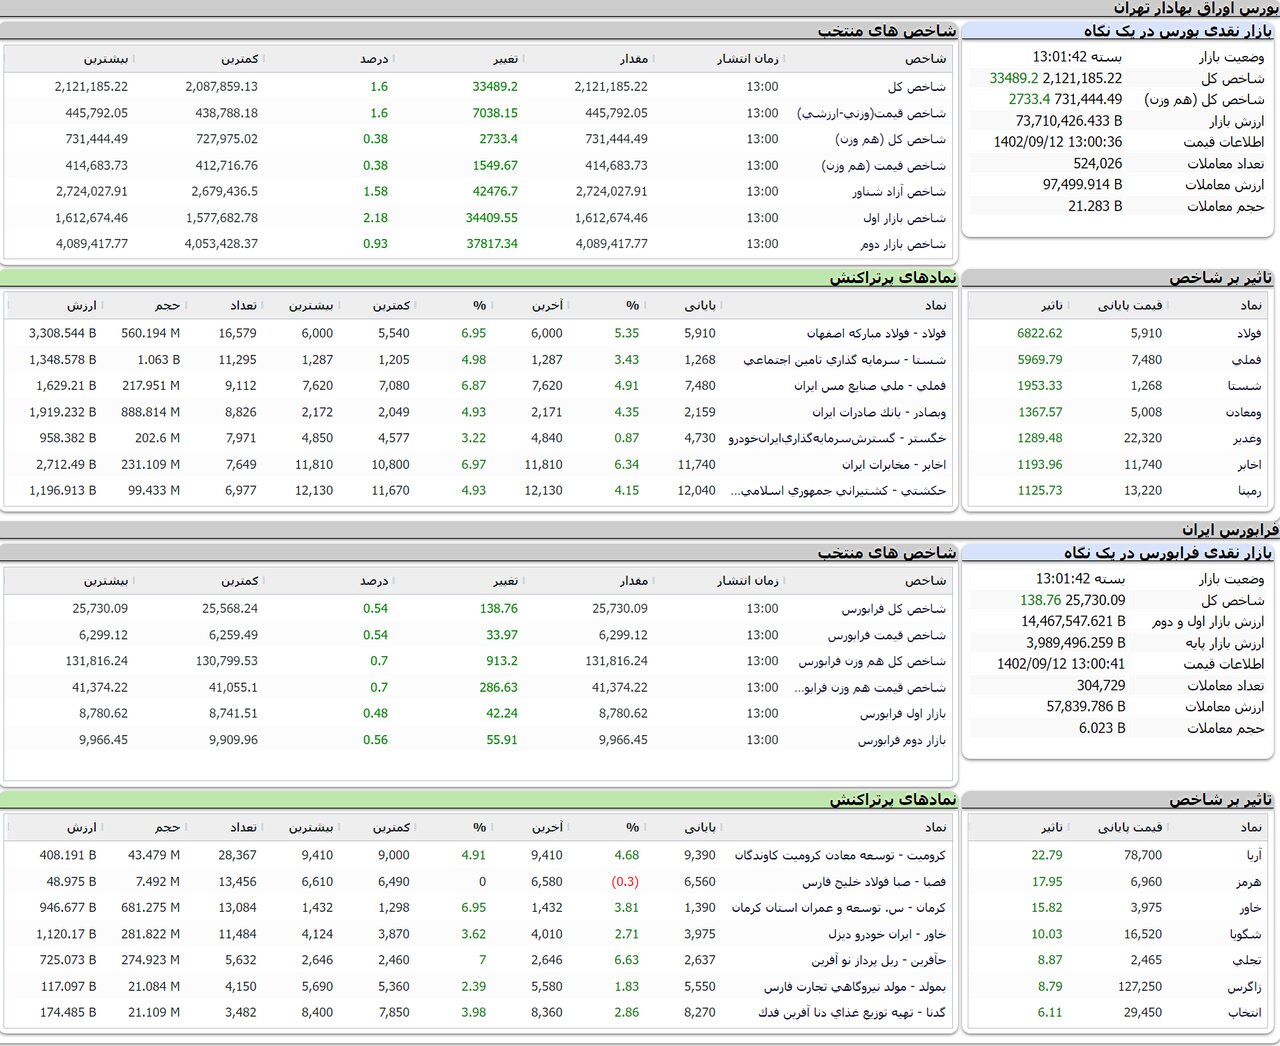Open کرومیت - توسعه معادن کرومیت کاوندگان
The width and height of the screenshot is (1280, 1046).
pos(840,856)
